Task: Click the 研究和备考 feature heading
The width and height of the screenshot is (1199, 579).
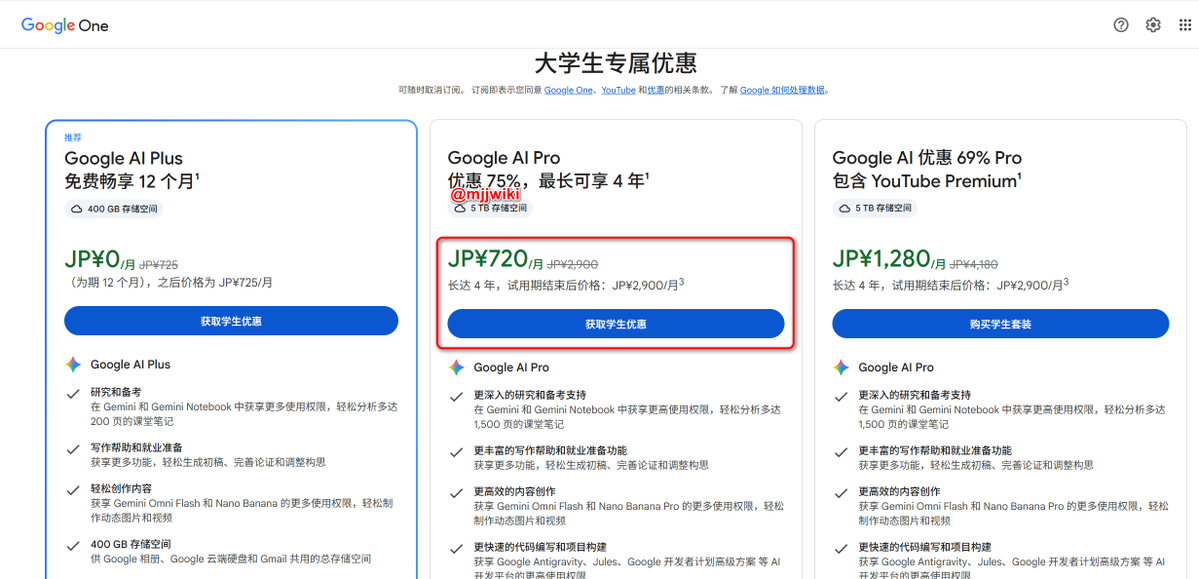Action: [x=115, y=392]
